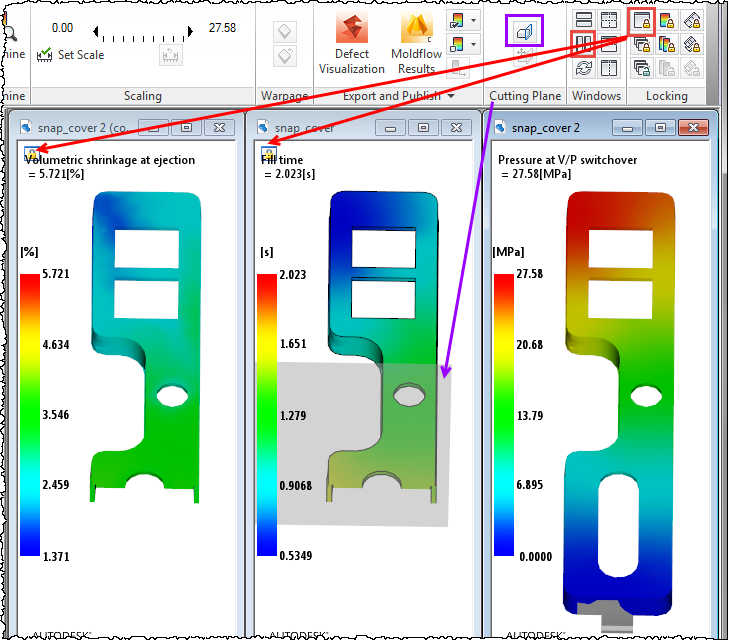Decrease scale with slider left arrow
Screen dimensions: 729x643
coord(96,31)
